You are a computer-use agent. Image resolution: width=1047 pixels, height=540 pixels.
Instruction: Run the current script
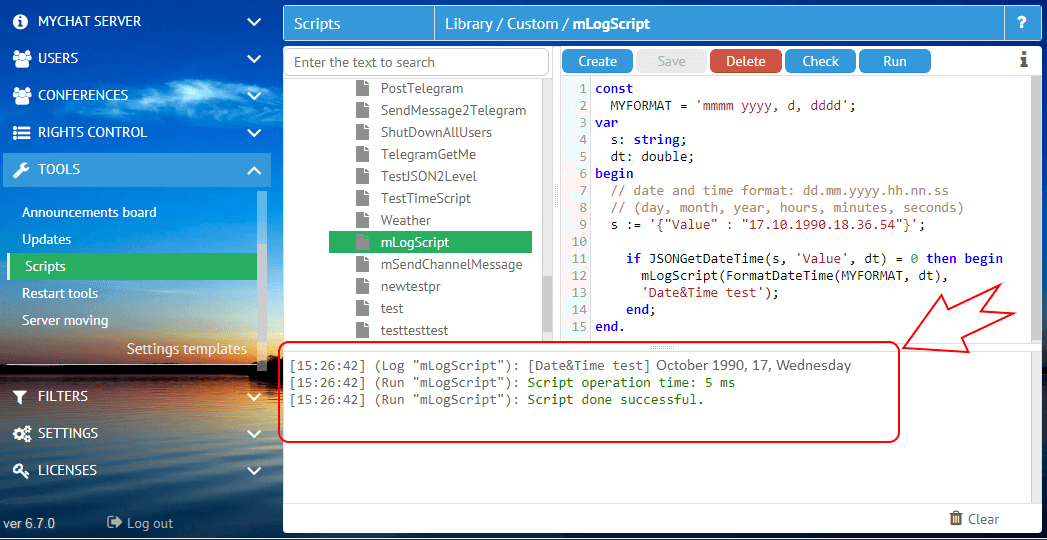point(894,61)
